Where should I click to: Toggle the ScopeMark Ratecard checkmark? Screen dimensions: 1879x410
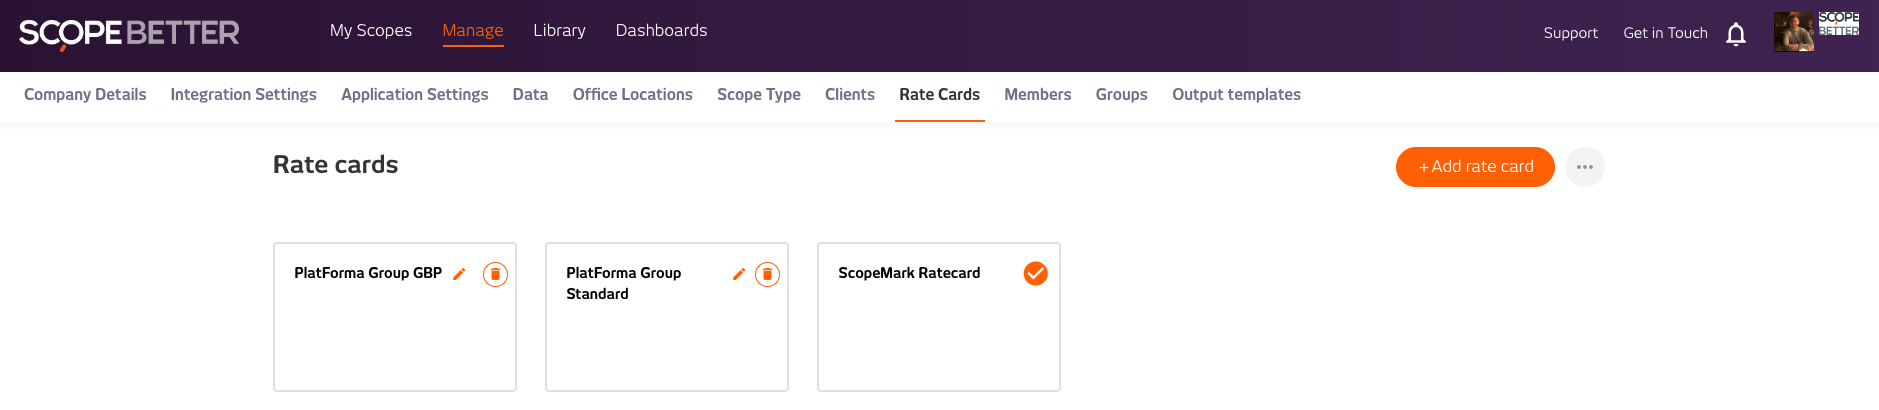[1036, 273]
